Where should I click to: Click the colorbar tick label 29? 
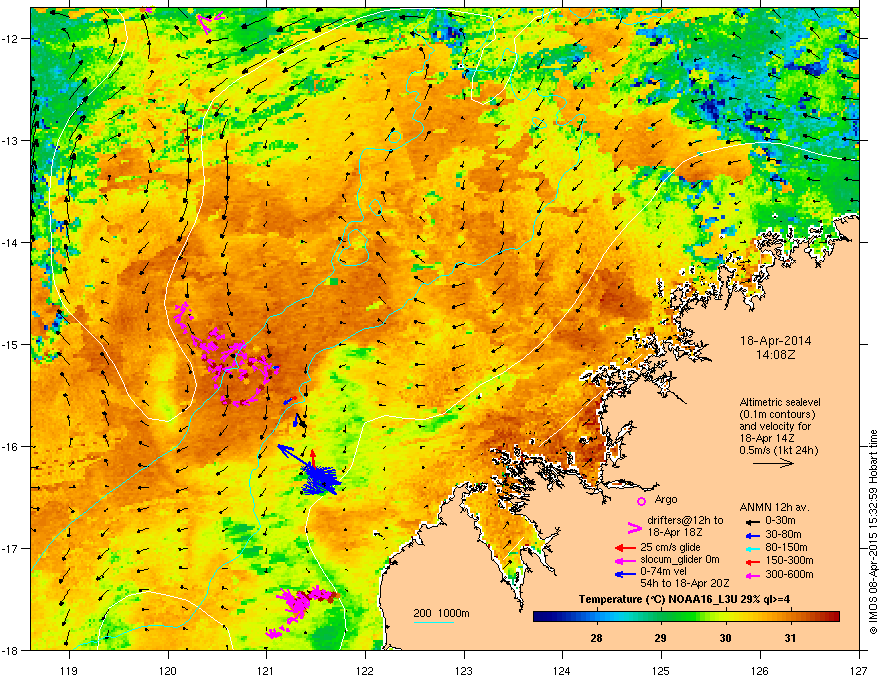(x=661, y=638)
